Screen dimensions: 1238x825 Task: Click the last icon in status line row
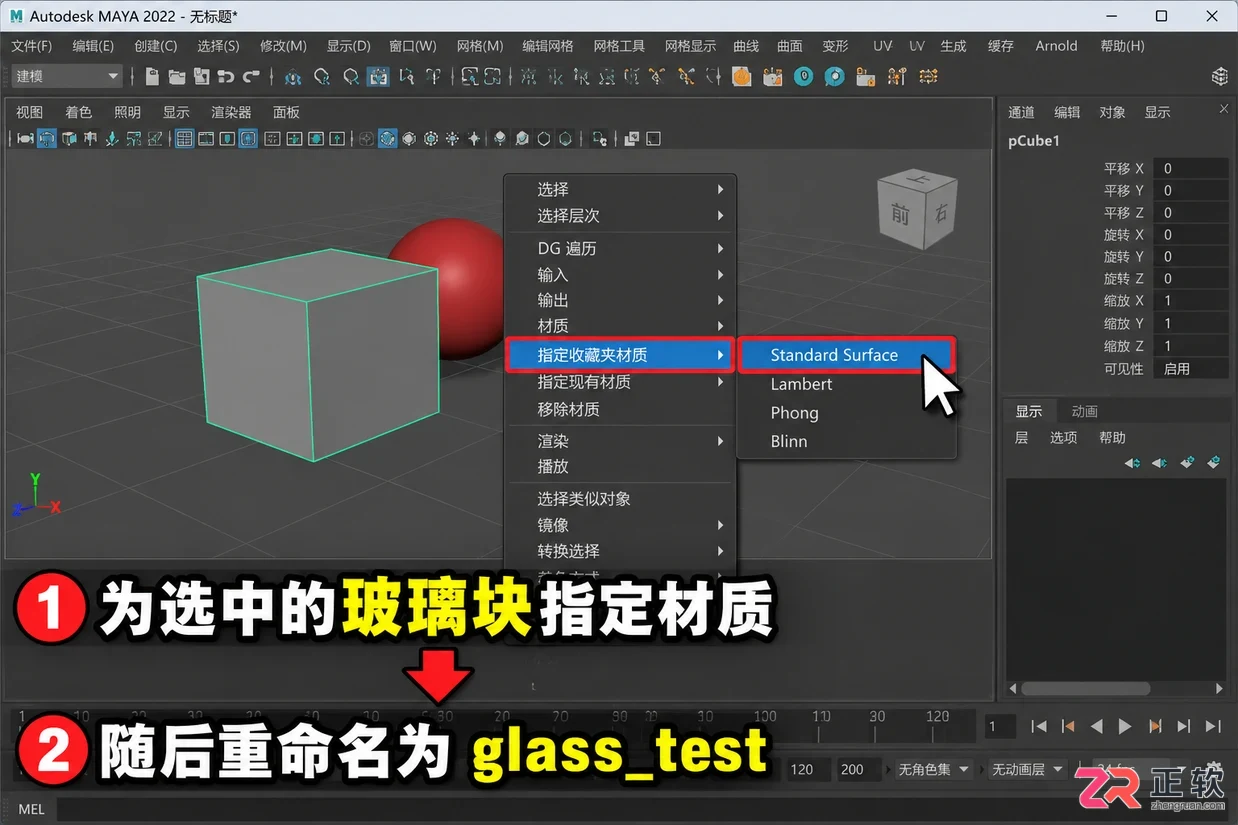tap(928, 77)
